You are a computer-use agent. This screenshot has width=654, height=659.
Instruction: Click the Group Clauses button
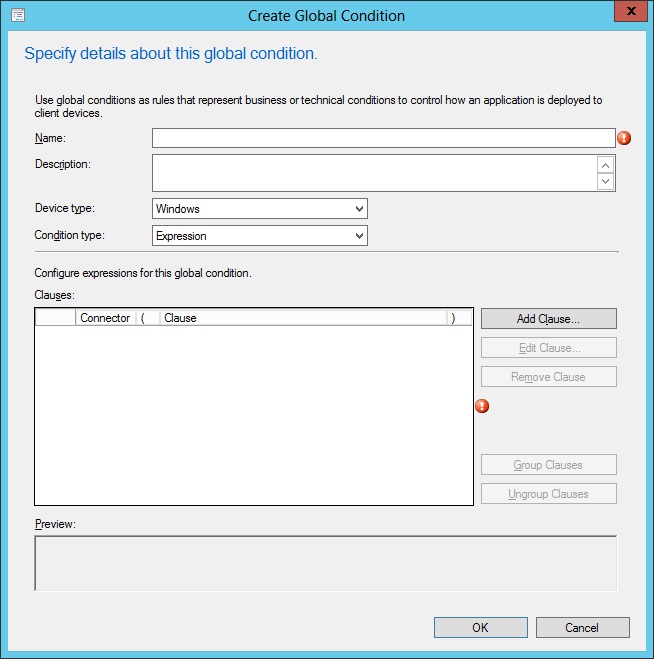pyautogui.click(x=548, y=465)
